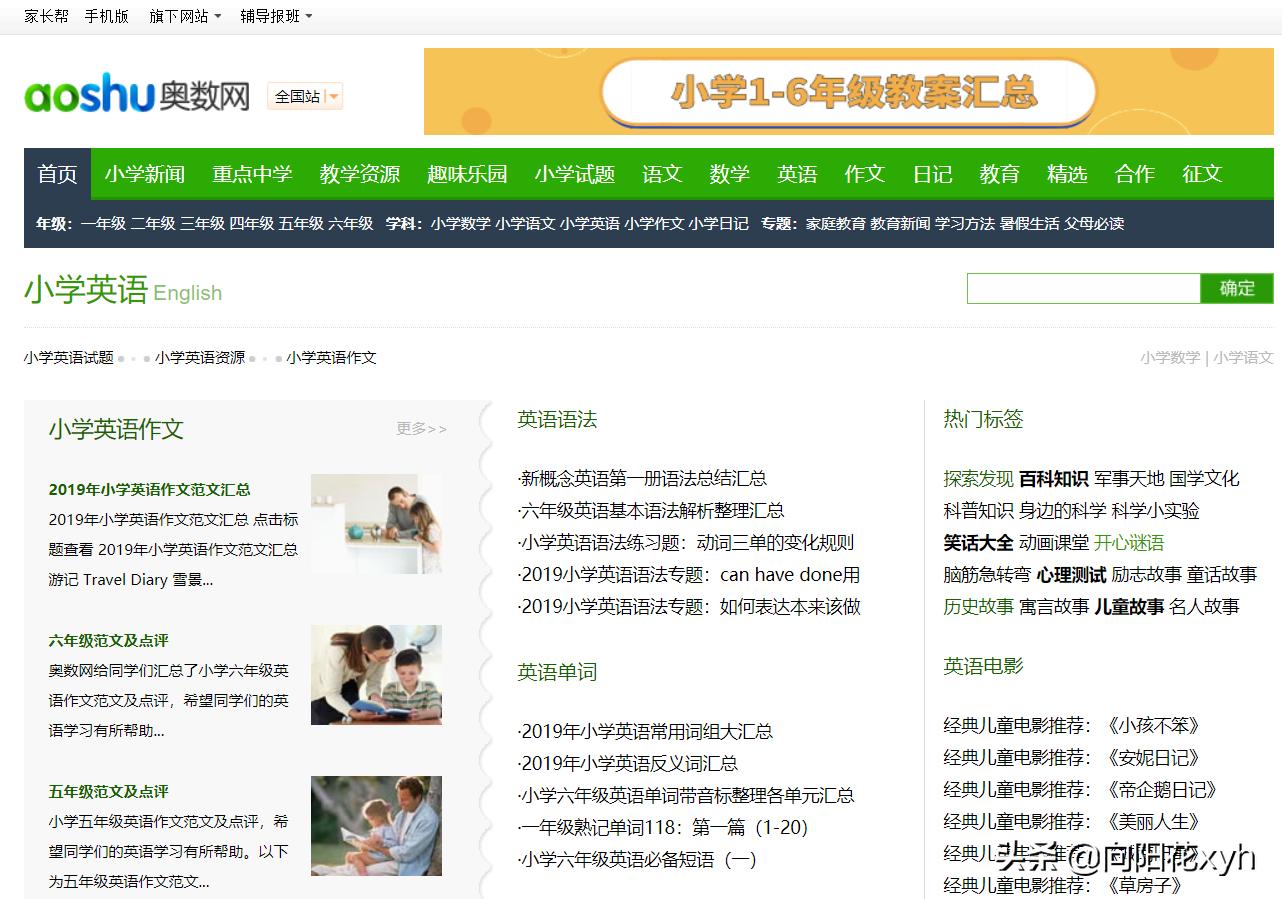Open the 作文 menu item
The image size is (1282, 899).
point(864,173)
